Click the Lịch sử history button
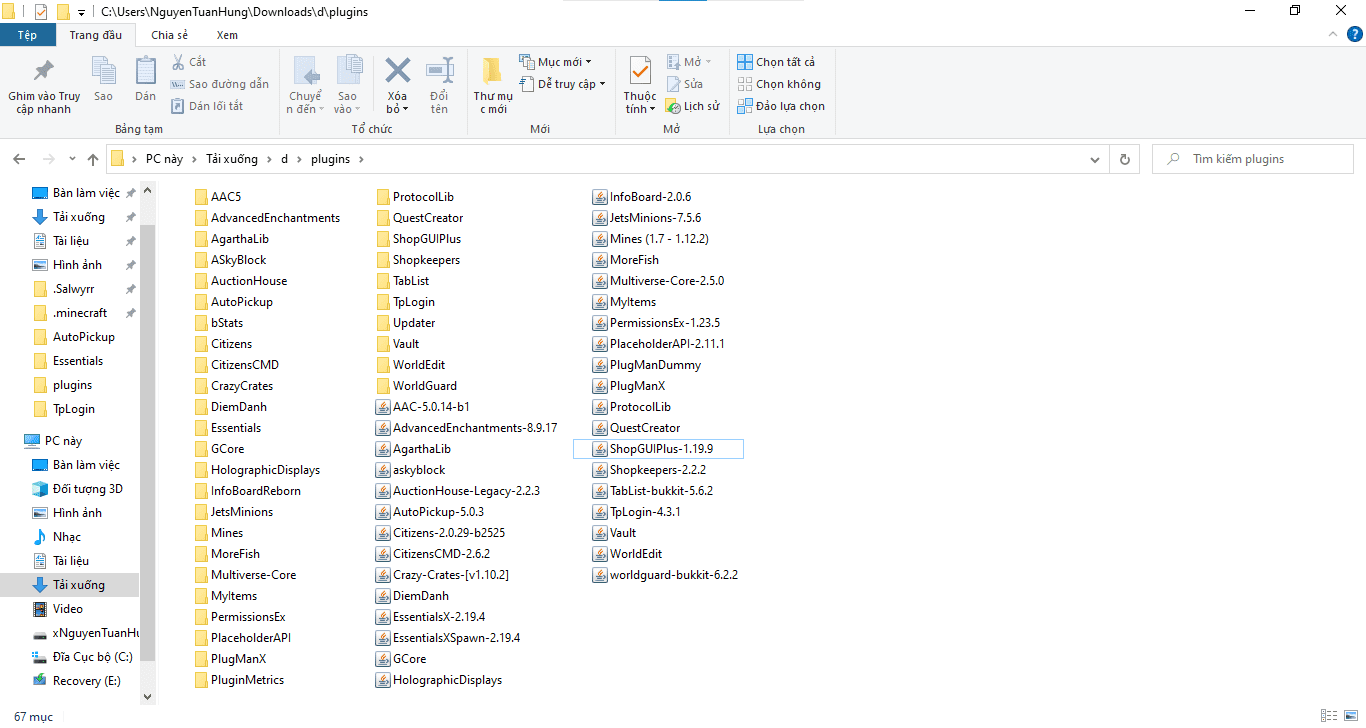The width and height of the screenshot is (1366, 728). (x=693, y=106)
